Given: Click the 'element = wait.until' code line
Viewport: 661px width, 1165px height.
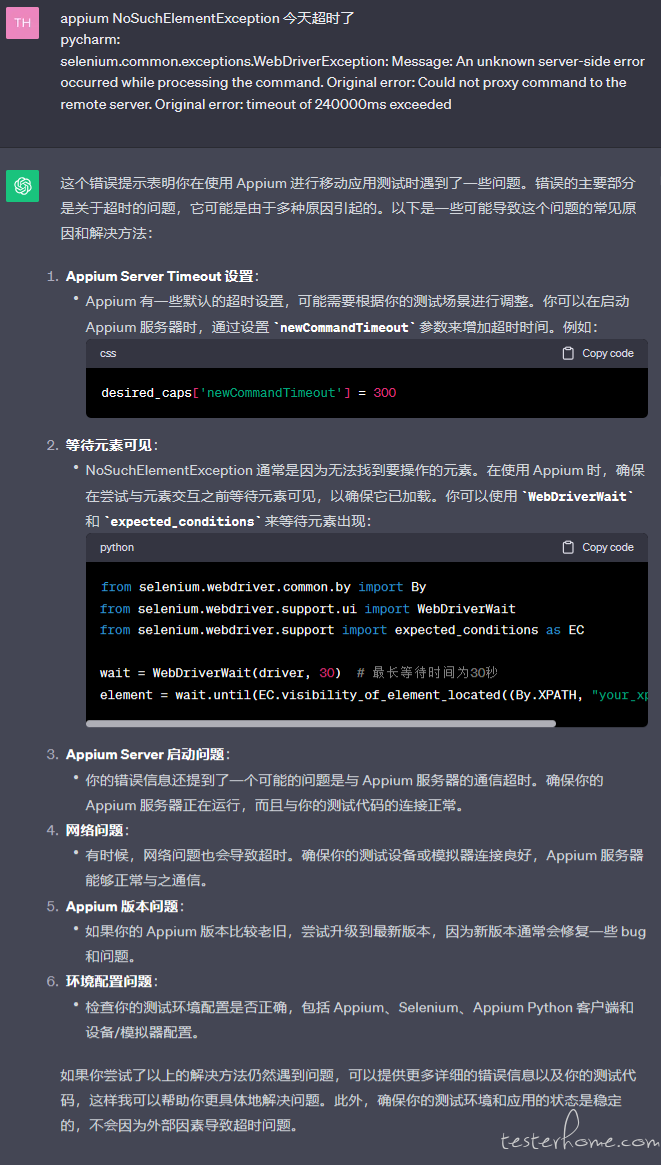Looking at the screenshot, I should tap(374, 695).
